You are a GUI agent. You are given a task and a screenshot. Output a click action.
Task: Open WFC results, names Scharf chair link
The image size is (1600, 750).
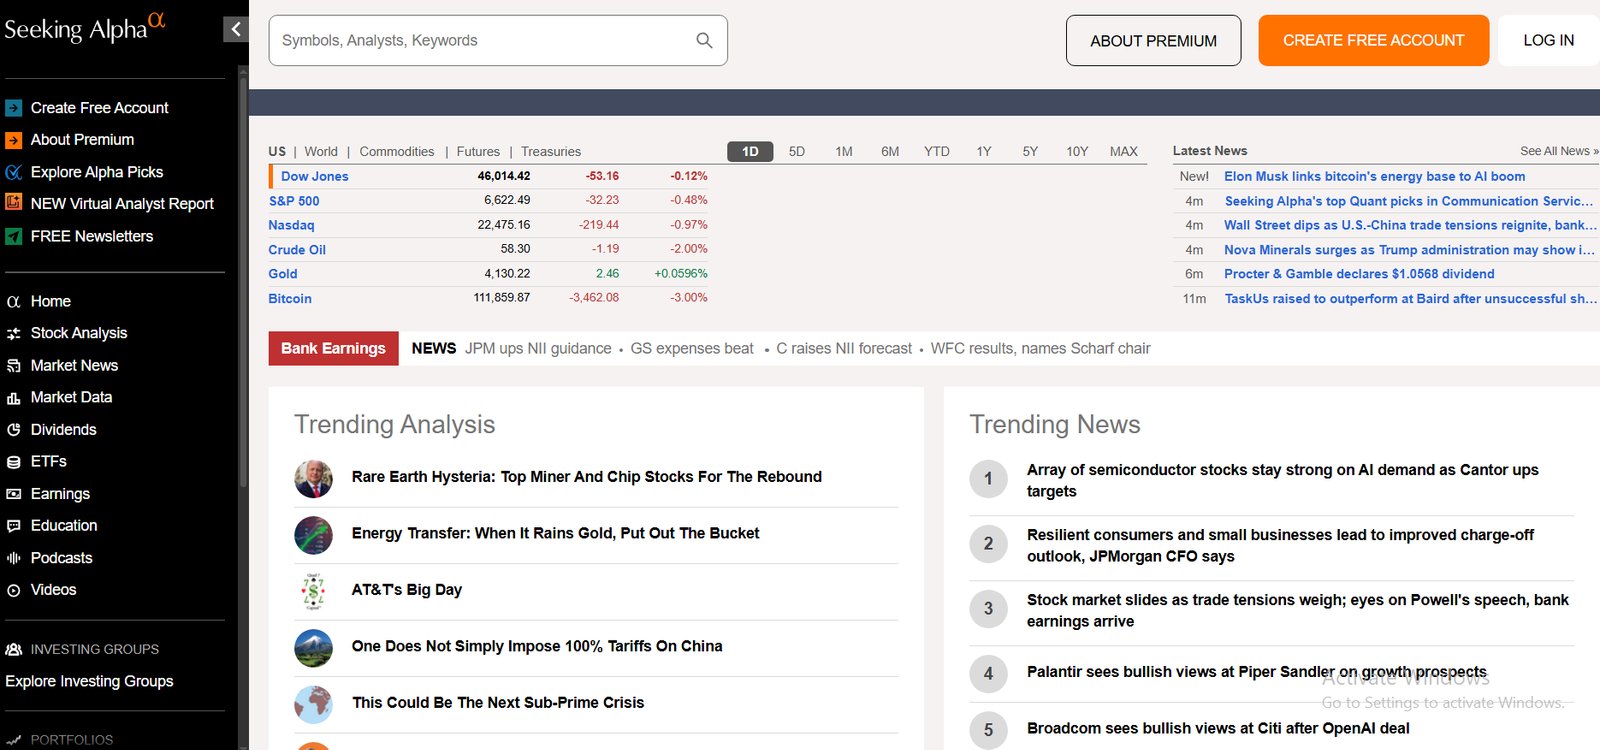[x=1040, y=349]
